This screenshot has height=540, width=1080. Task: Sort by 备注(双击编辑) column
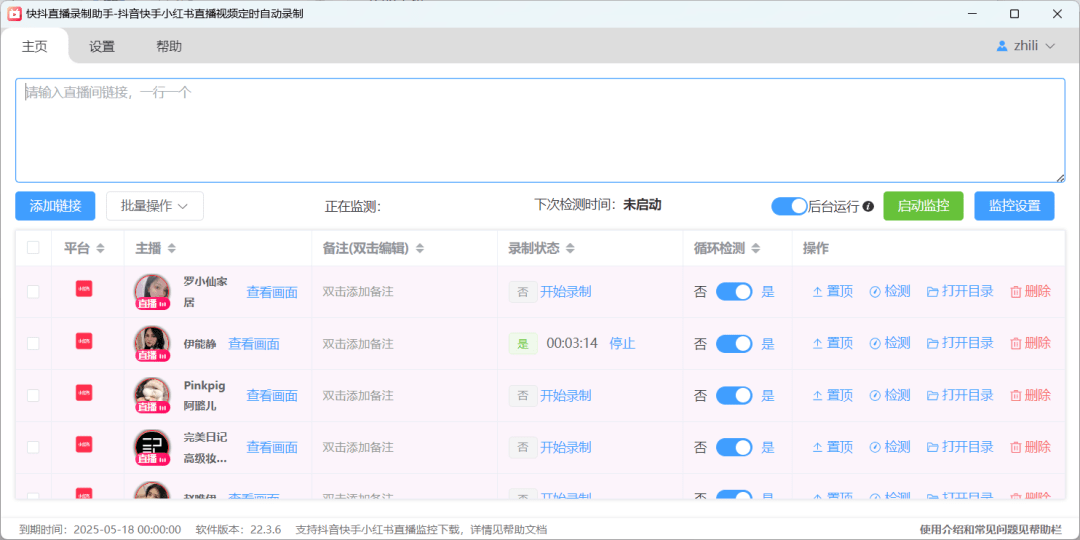tap(419, 249)
